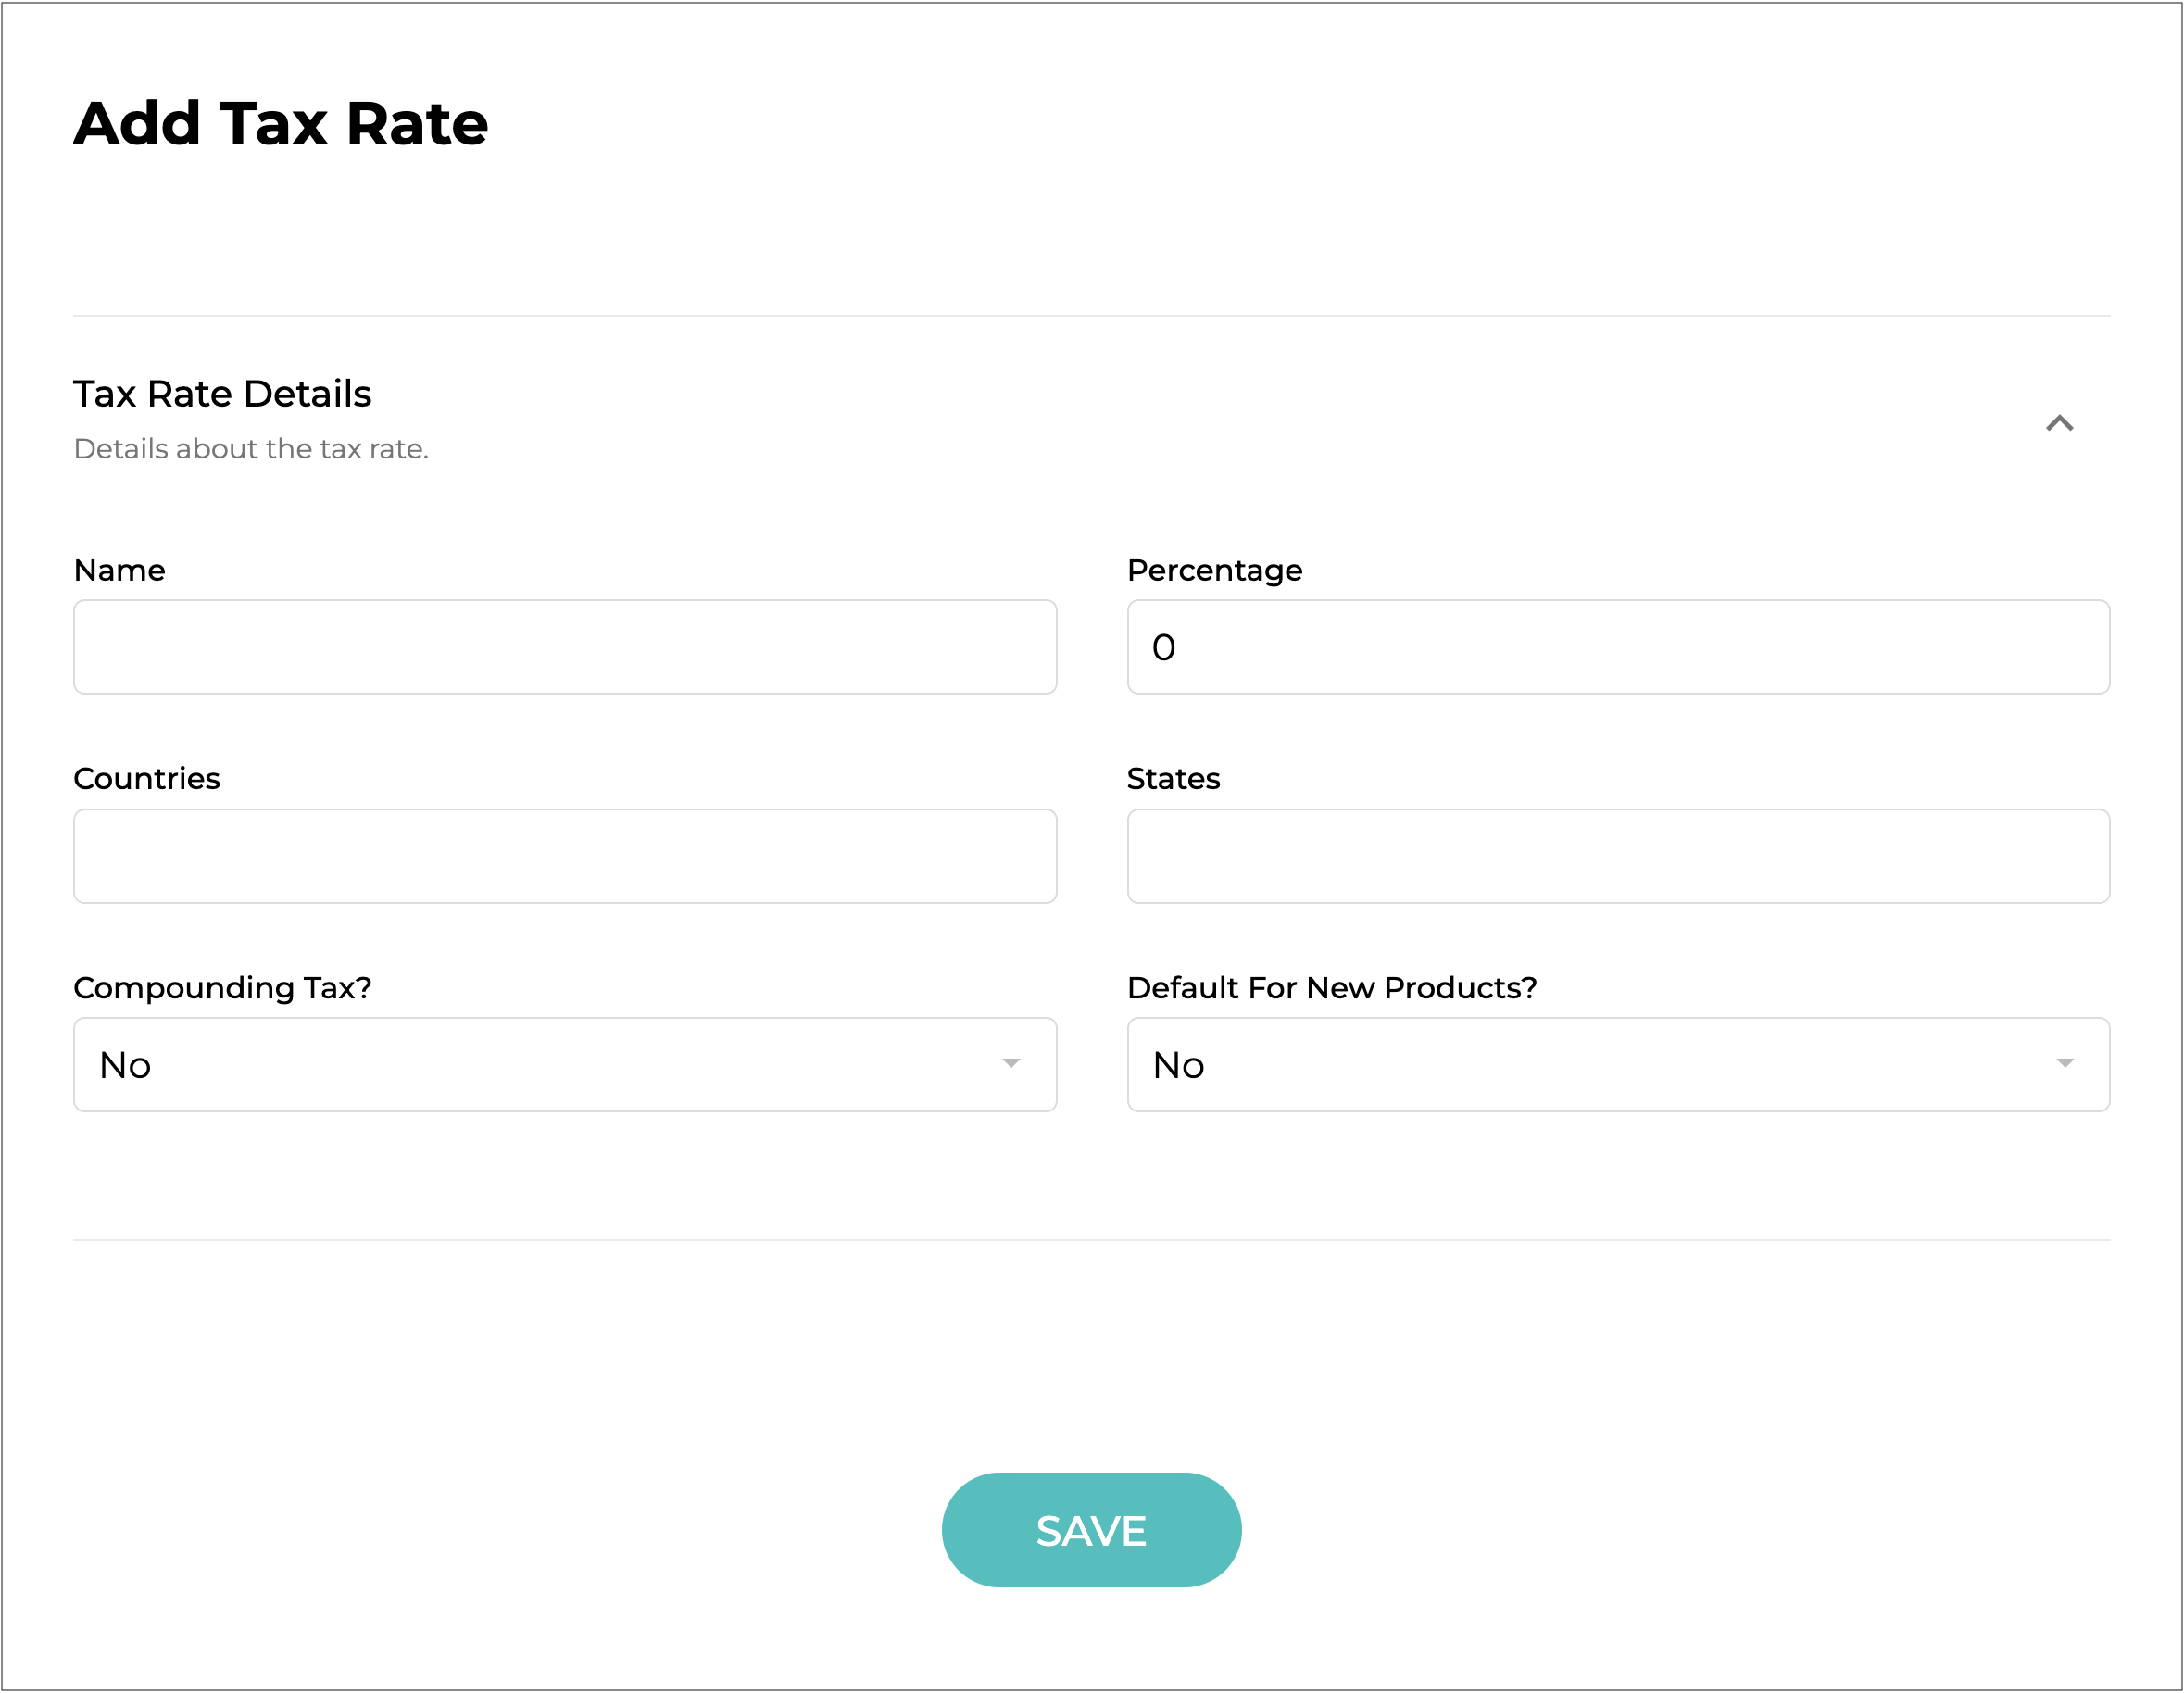Click the Default For New Products? label
2184x1693 pixels.
pyautogui.click(x=1331, y=988)
